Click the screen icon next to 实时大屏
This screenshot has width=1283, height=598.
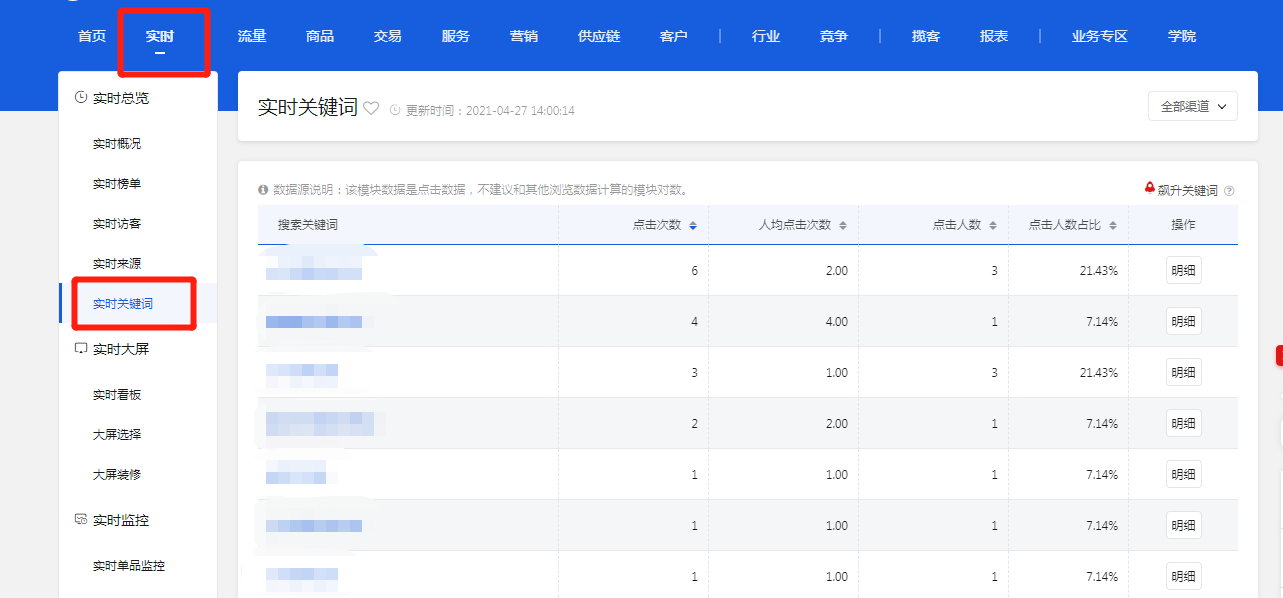[x=81, y=349]
